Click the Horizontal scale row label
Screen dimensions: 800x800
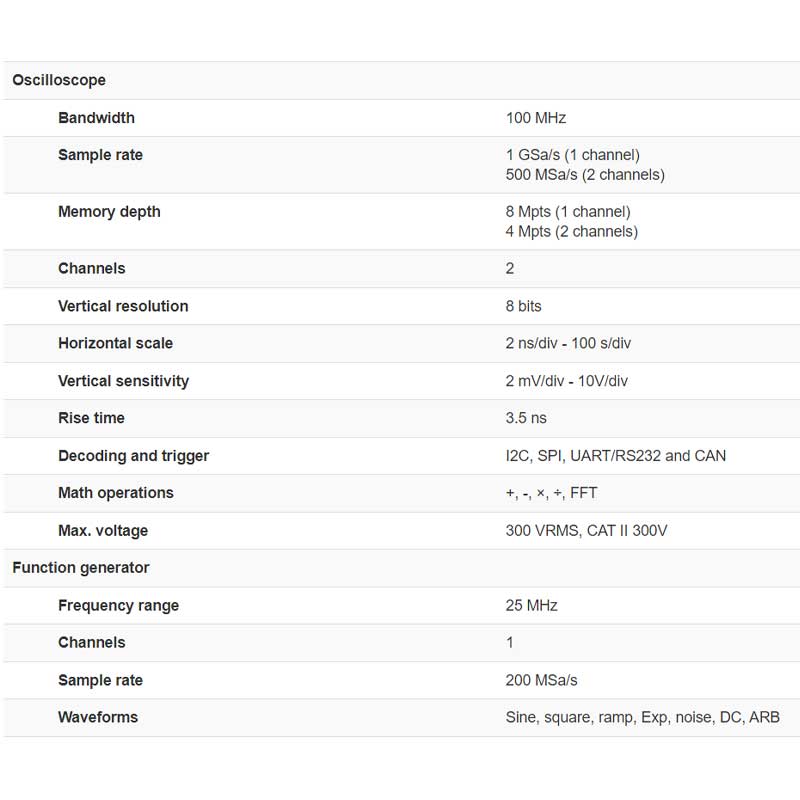click(x=115, y=343)
